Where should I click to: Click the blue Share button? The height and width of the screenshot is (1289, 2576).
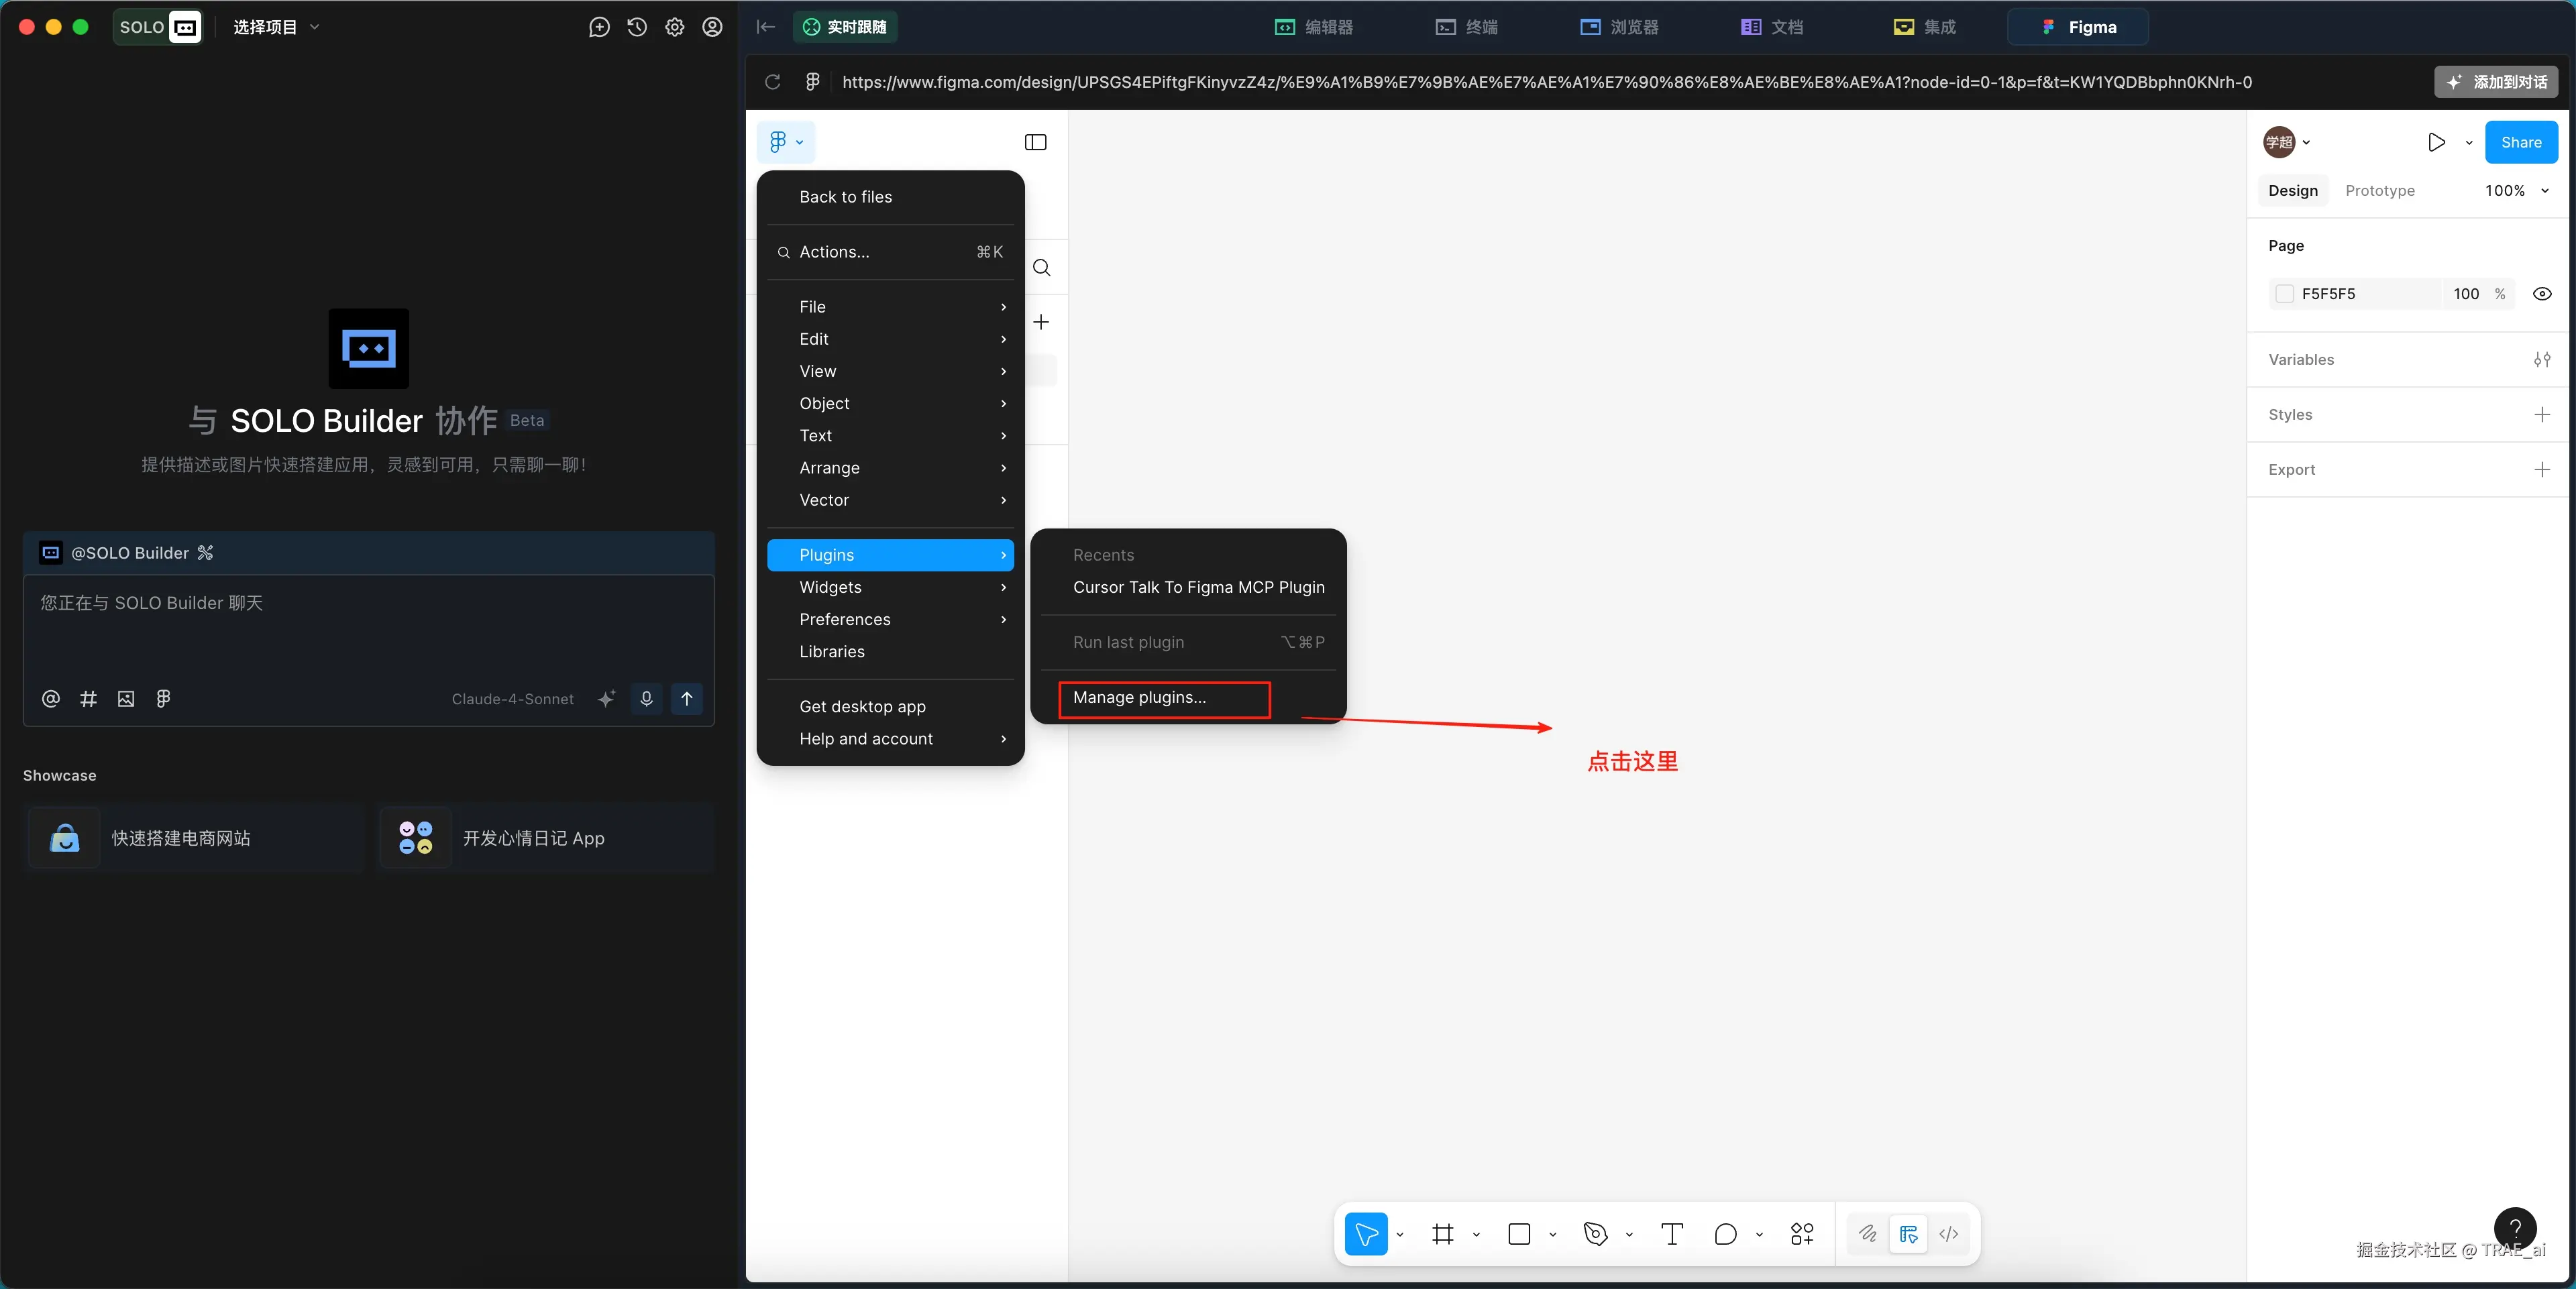[2520, 142]
